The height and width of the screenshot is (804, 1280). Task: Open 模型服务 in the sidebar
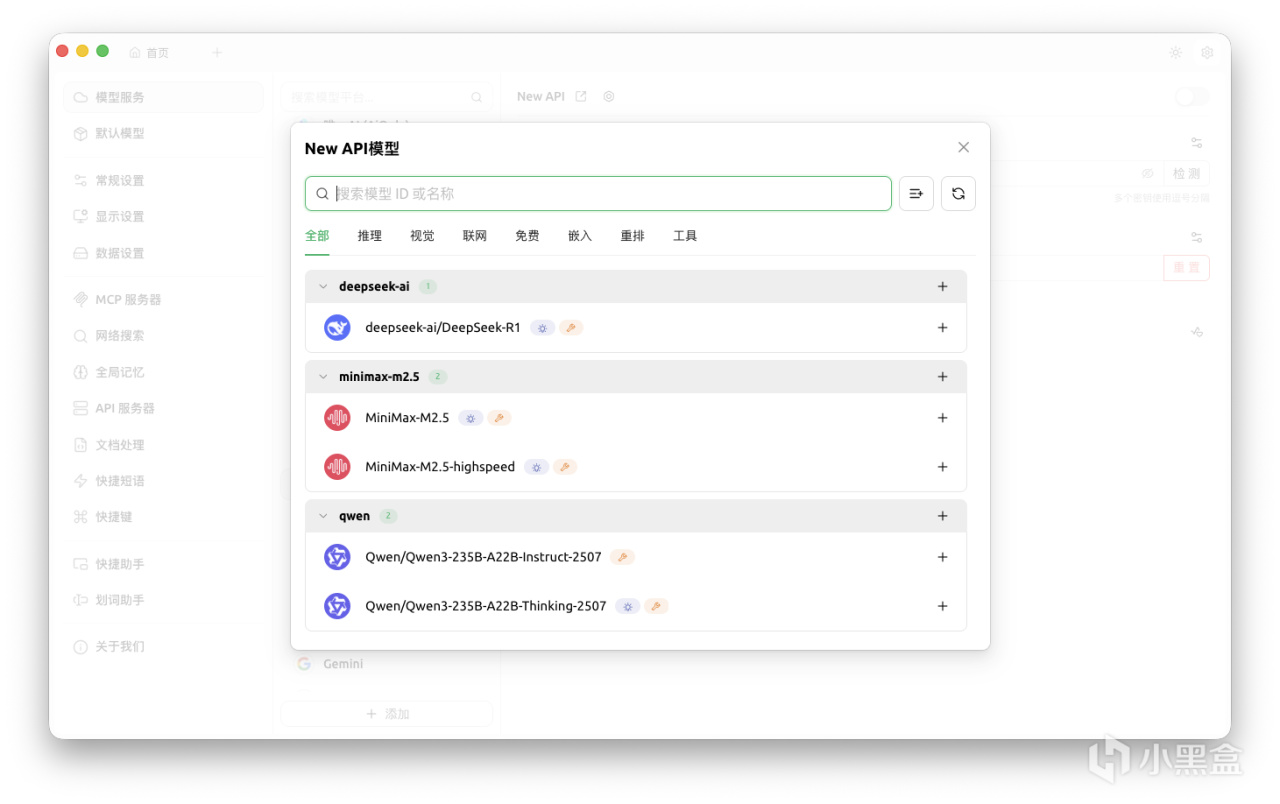pos(163,97)
